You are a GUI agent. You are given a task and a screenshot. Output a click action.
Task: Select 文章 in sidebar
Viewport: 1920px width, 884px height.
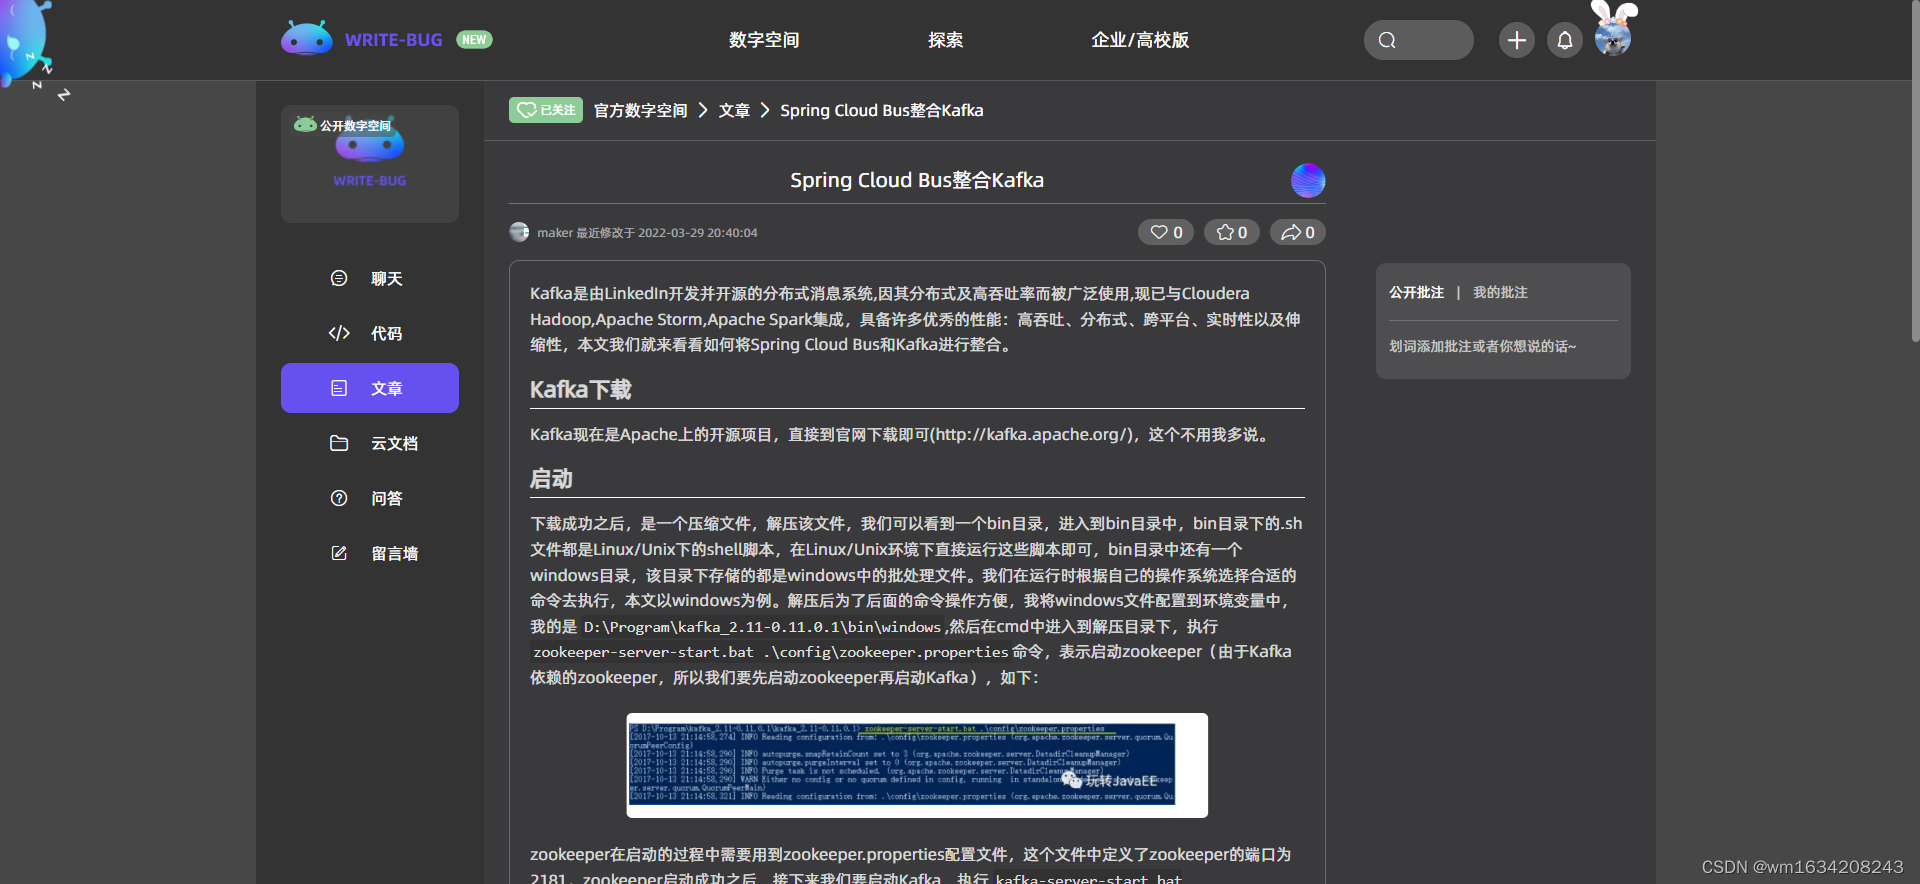(x=370, y=388)
